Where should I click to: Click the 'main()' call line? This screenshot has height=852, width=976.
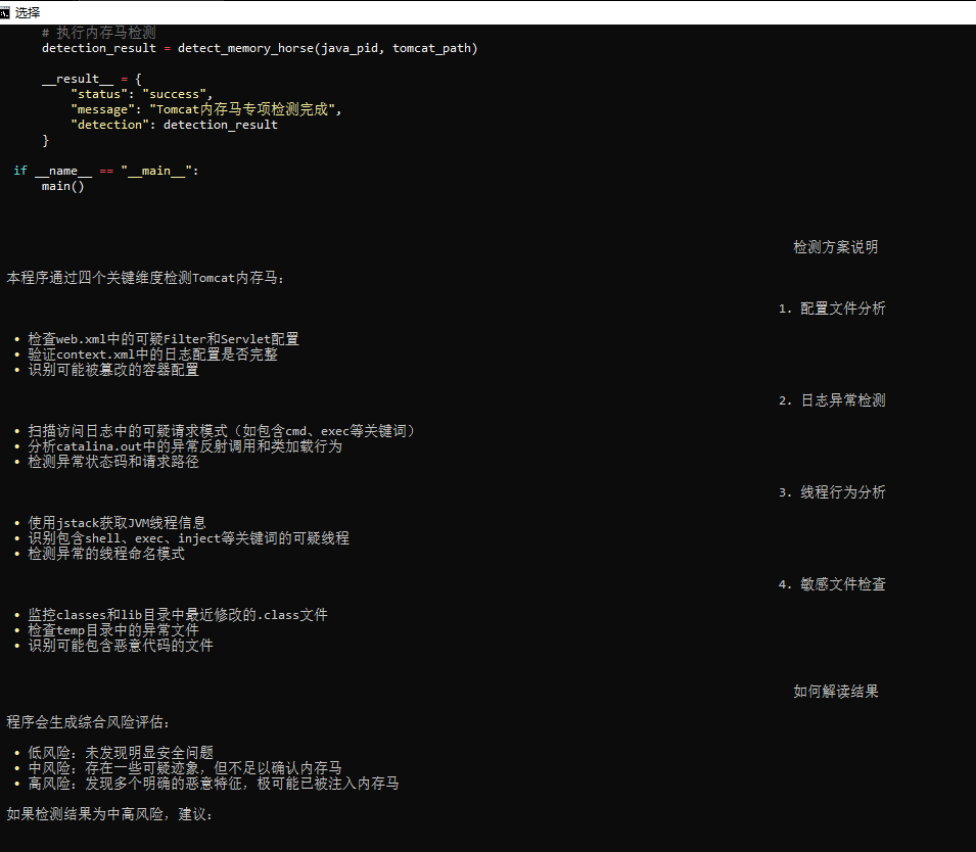63,186
